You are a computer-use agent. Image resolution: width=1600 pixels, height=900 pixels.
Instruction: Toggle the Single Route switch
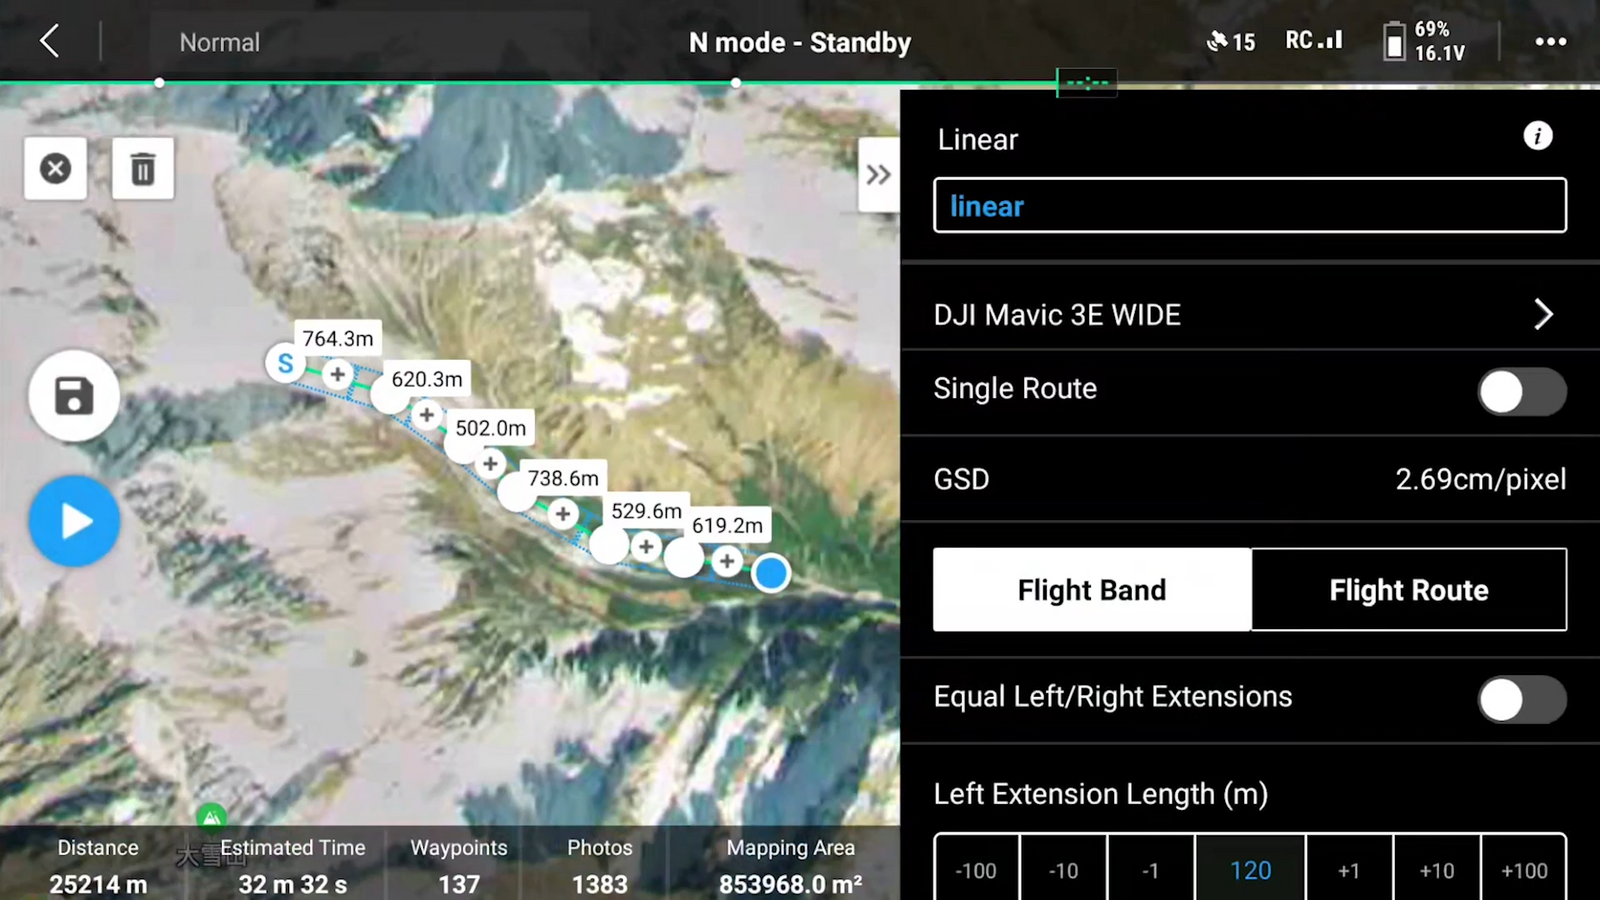(x=1521, y=392)
